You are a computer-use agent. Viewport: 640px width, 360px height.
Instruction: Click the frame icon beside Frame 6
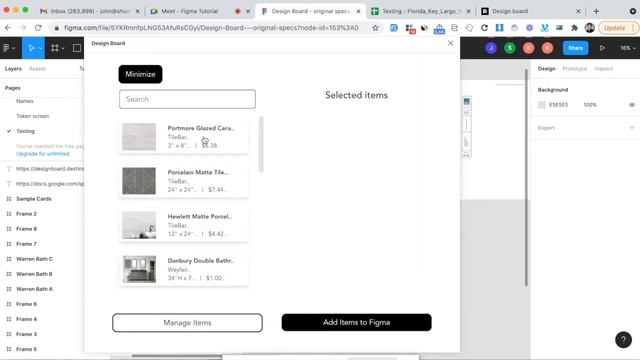point(9,304)
